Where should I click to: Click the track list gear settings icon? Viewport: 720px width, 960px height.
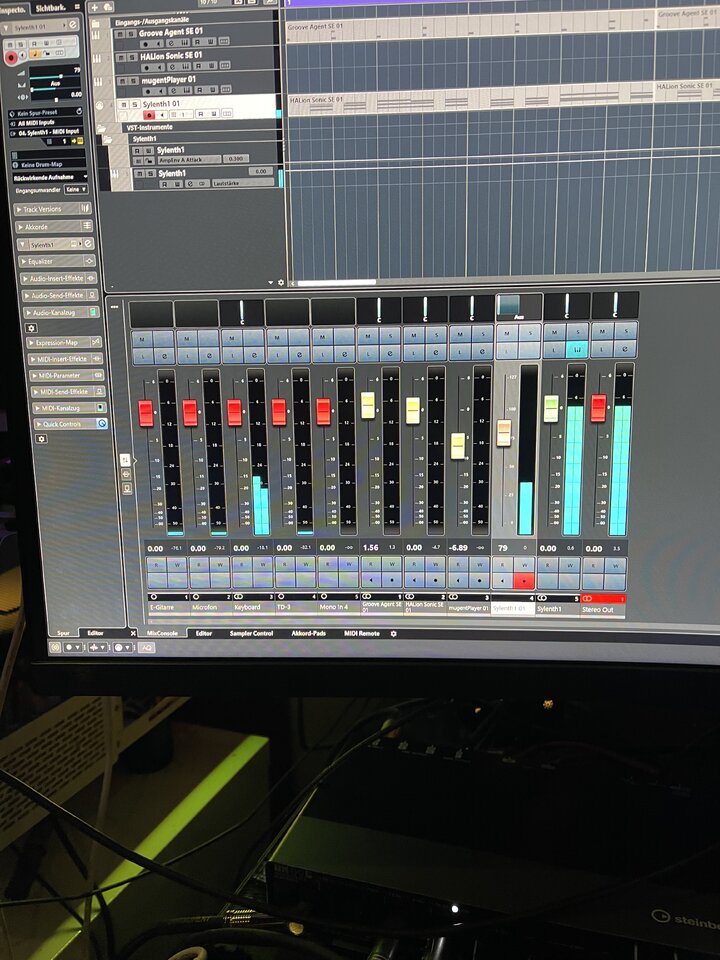[x=281, y=282]
